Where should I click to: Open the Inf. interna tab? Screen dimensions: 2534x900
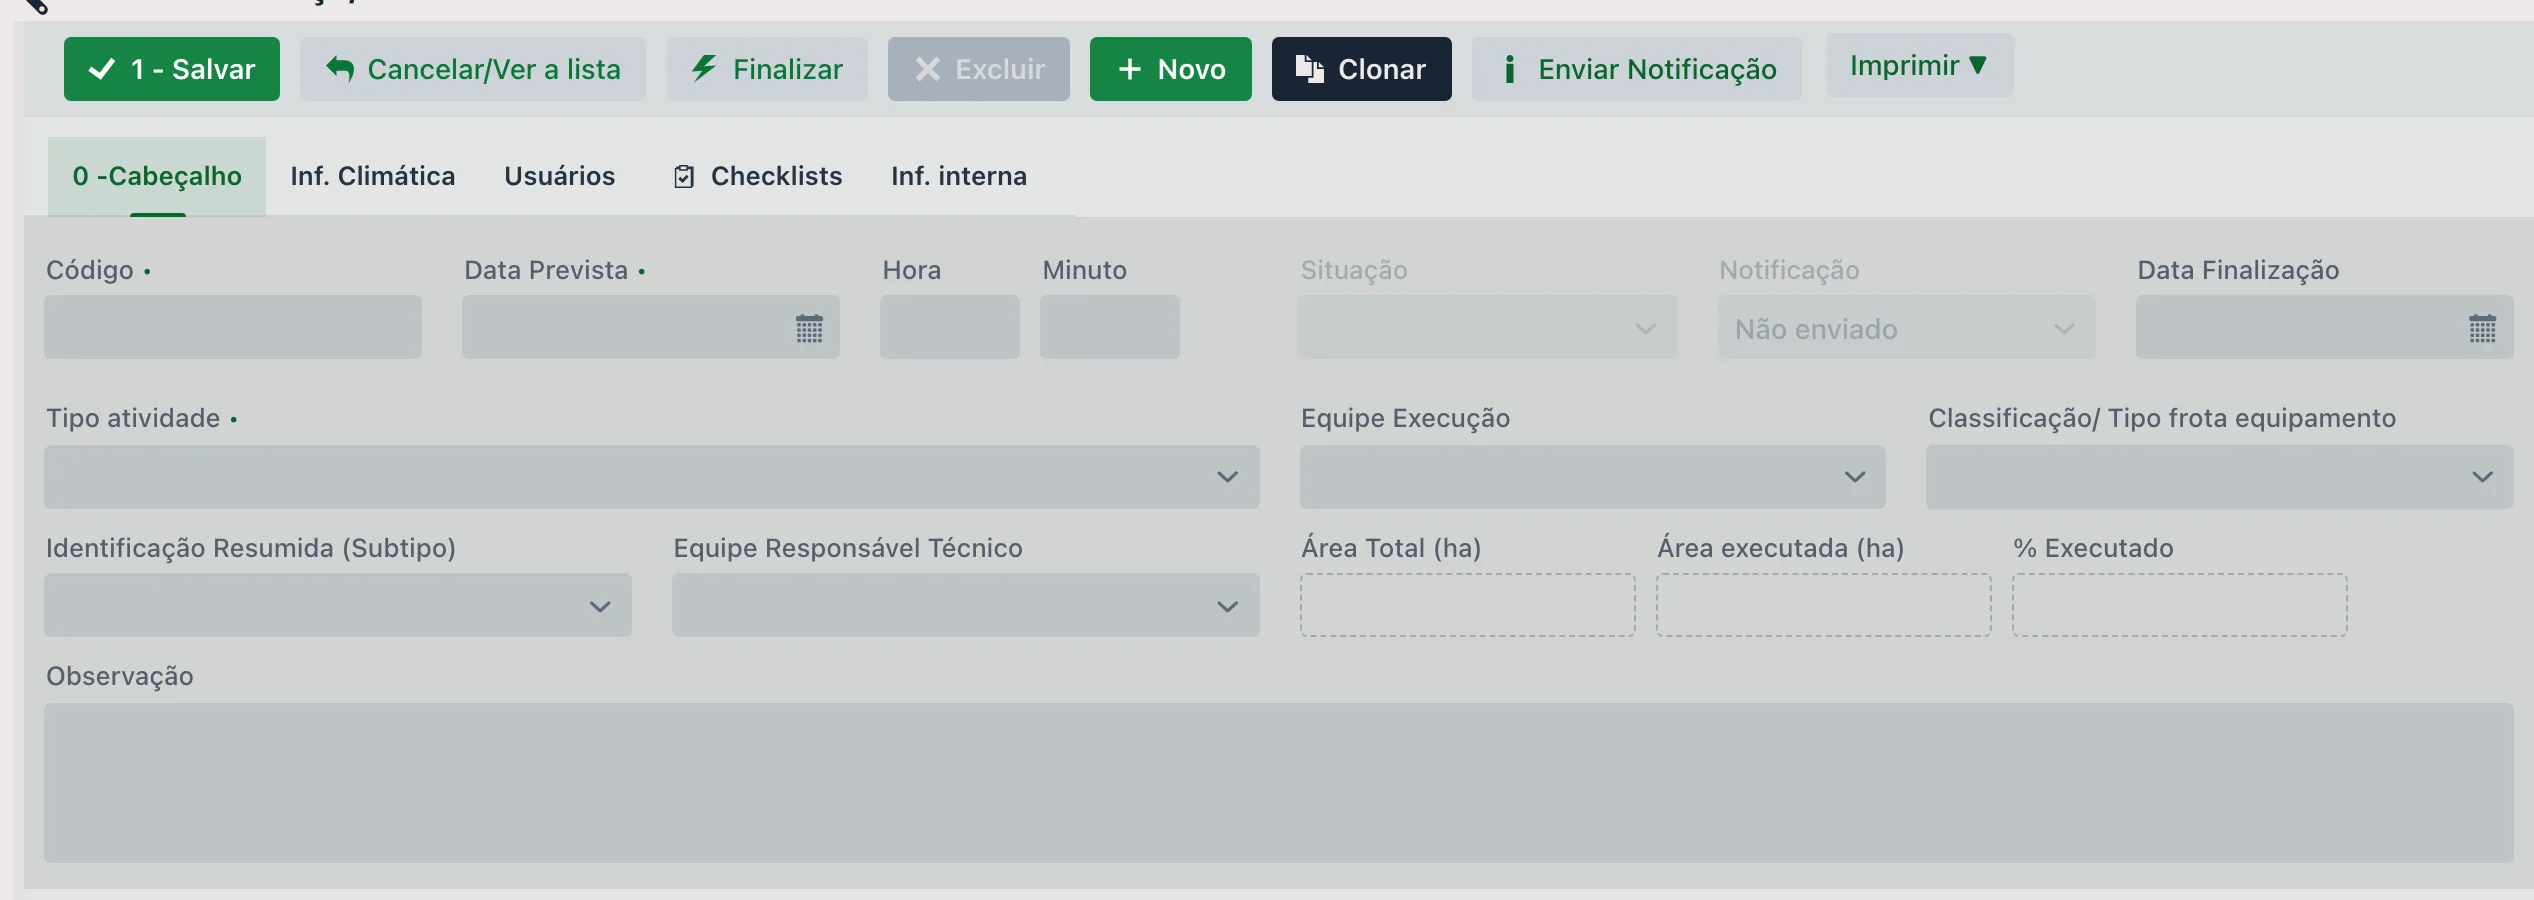[959, 176]
